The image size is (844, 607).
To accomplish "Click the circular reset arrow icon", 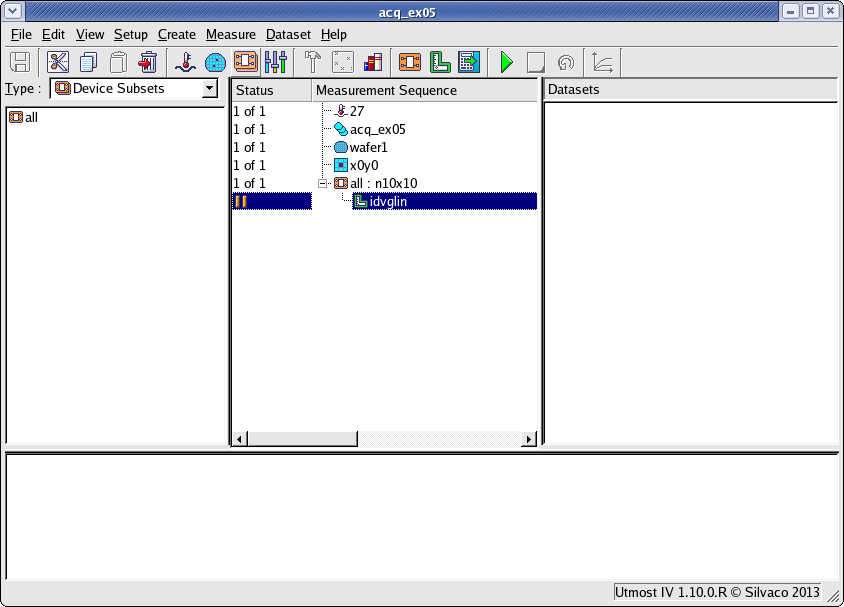I will (x=565, y=62).
